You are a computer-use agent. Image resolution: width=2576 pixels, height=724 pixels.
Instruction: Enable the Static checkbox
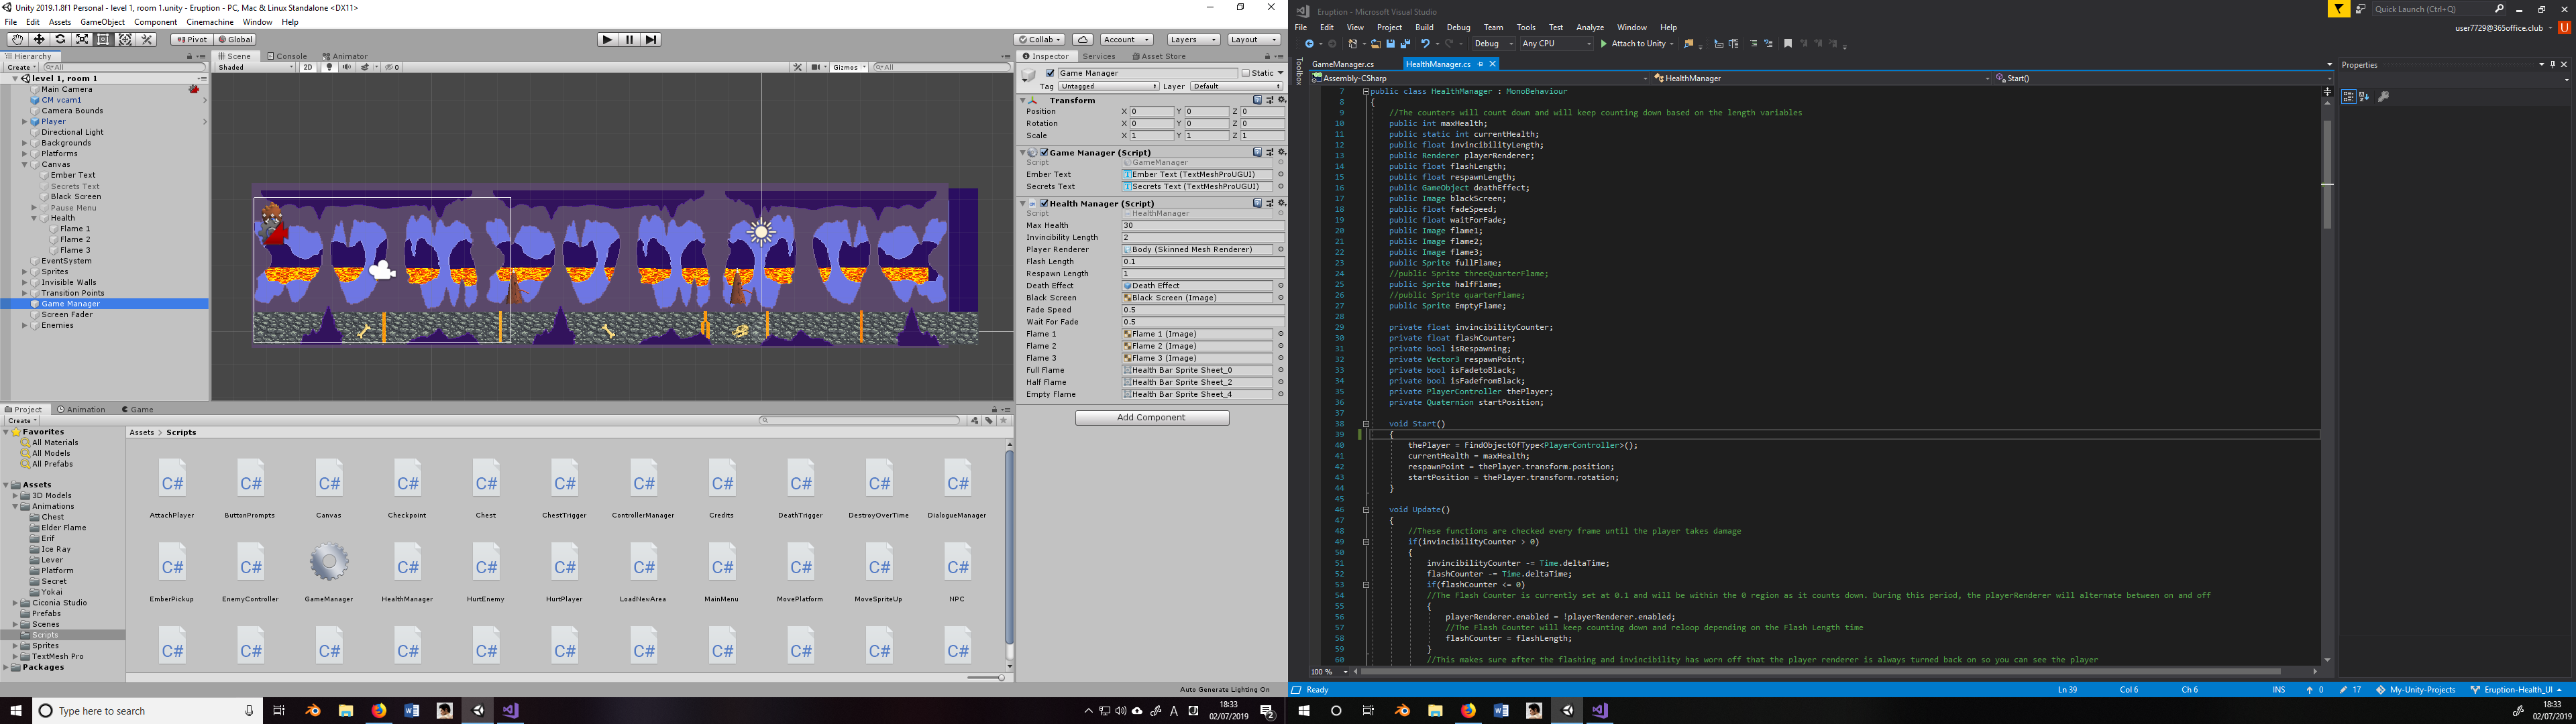(x=1246, y=73)
